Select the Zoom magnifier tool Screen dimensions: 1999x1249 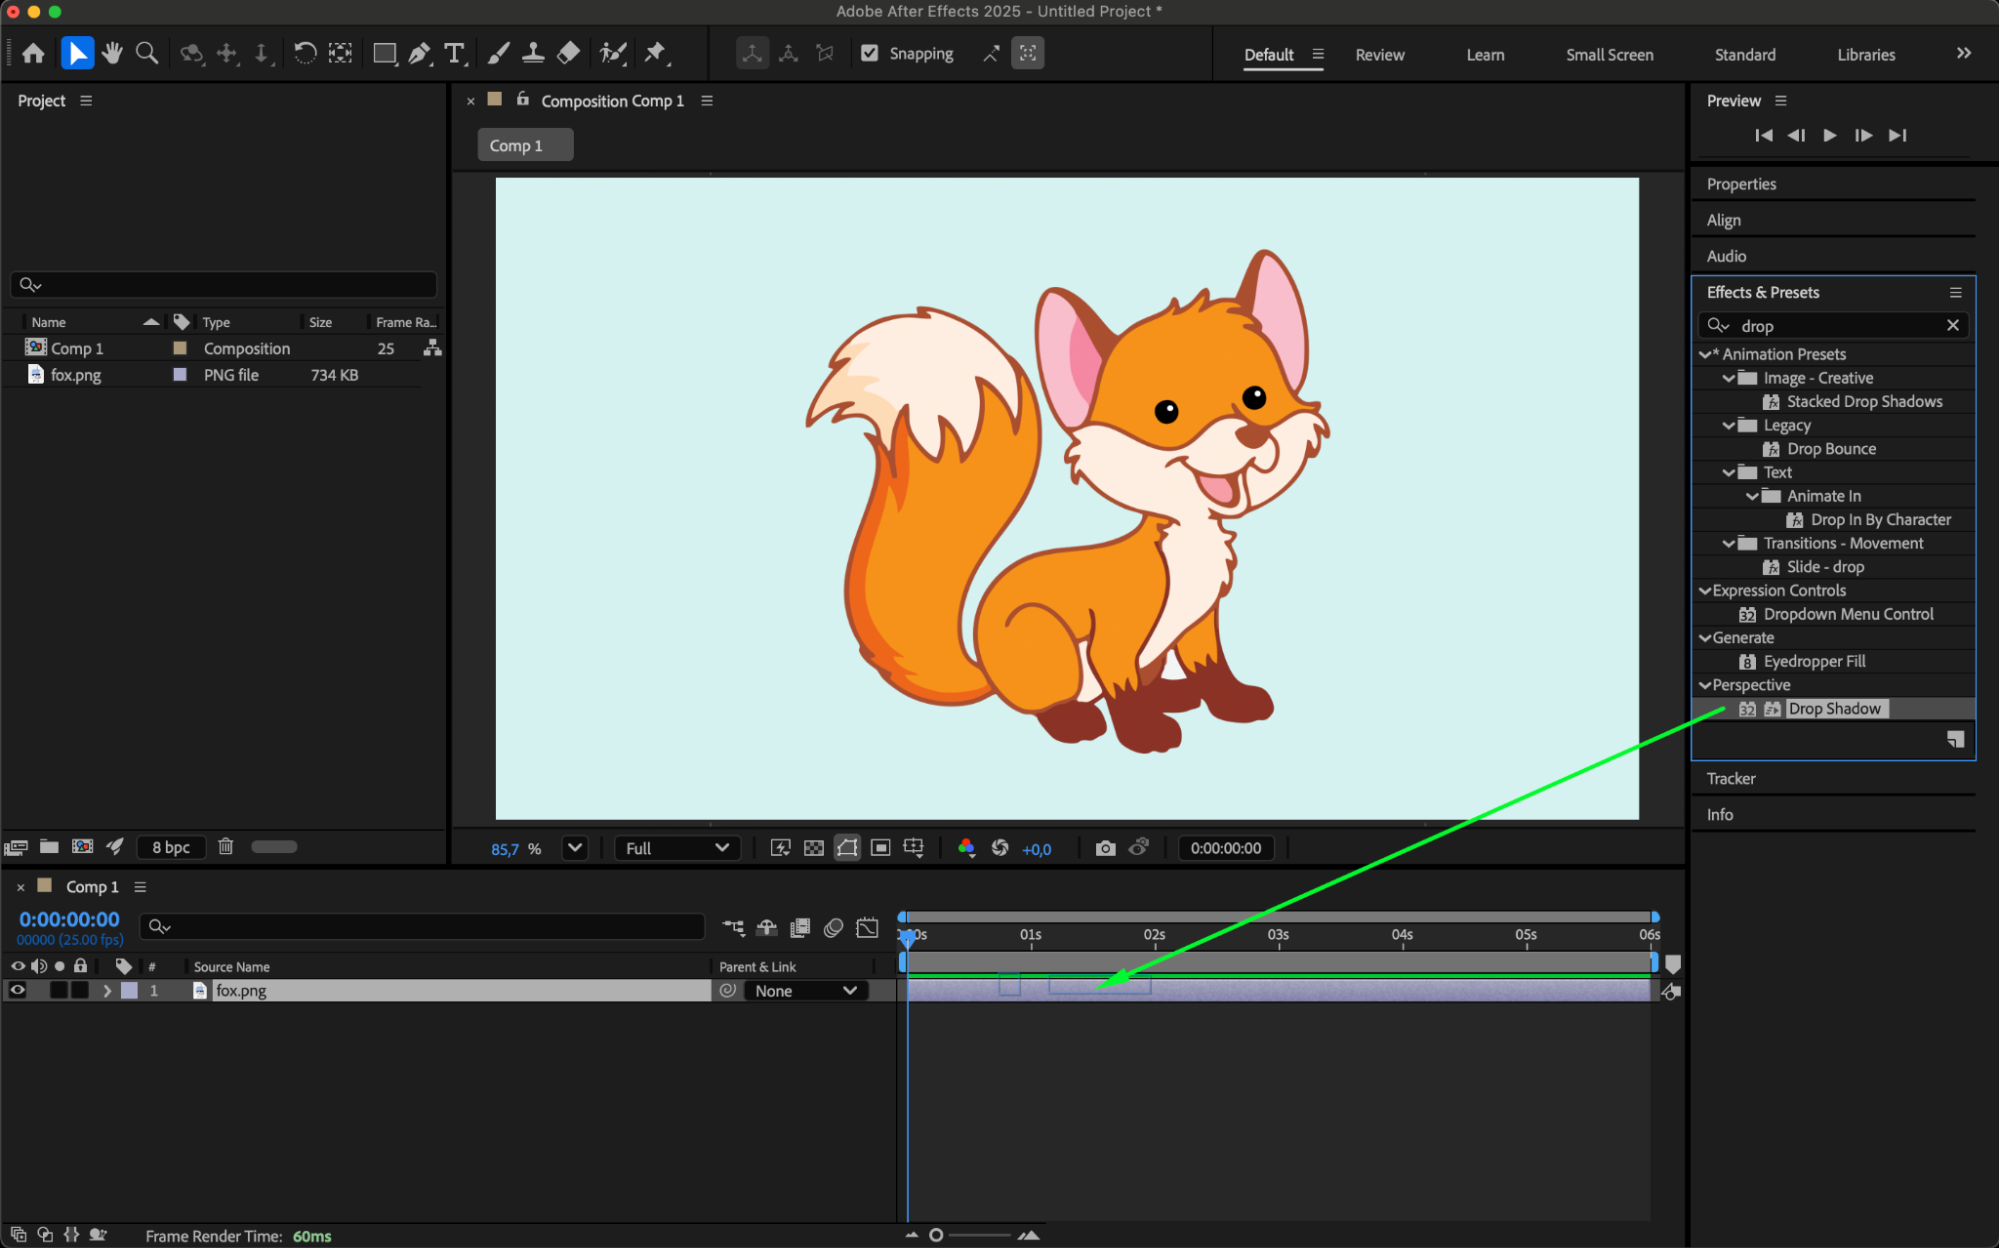pos(147,53)
